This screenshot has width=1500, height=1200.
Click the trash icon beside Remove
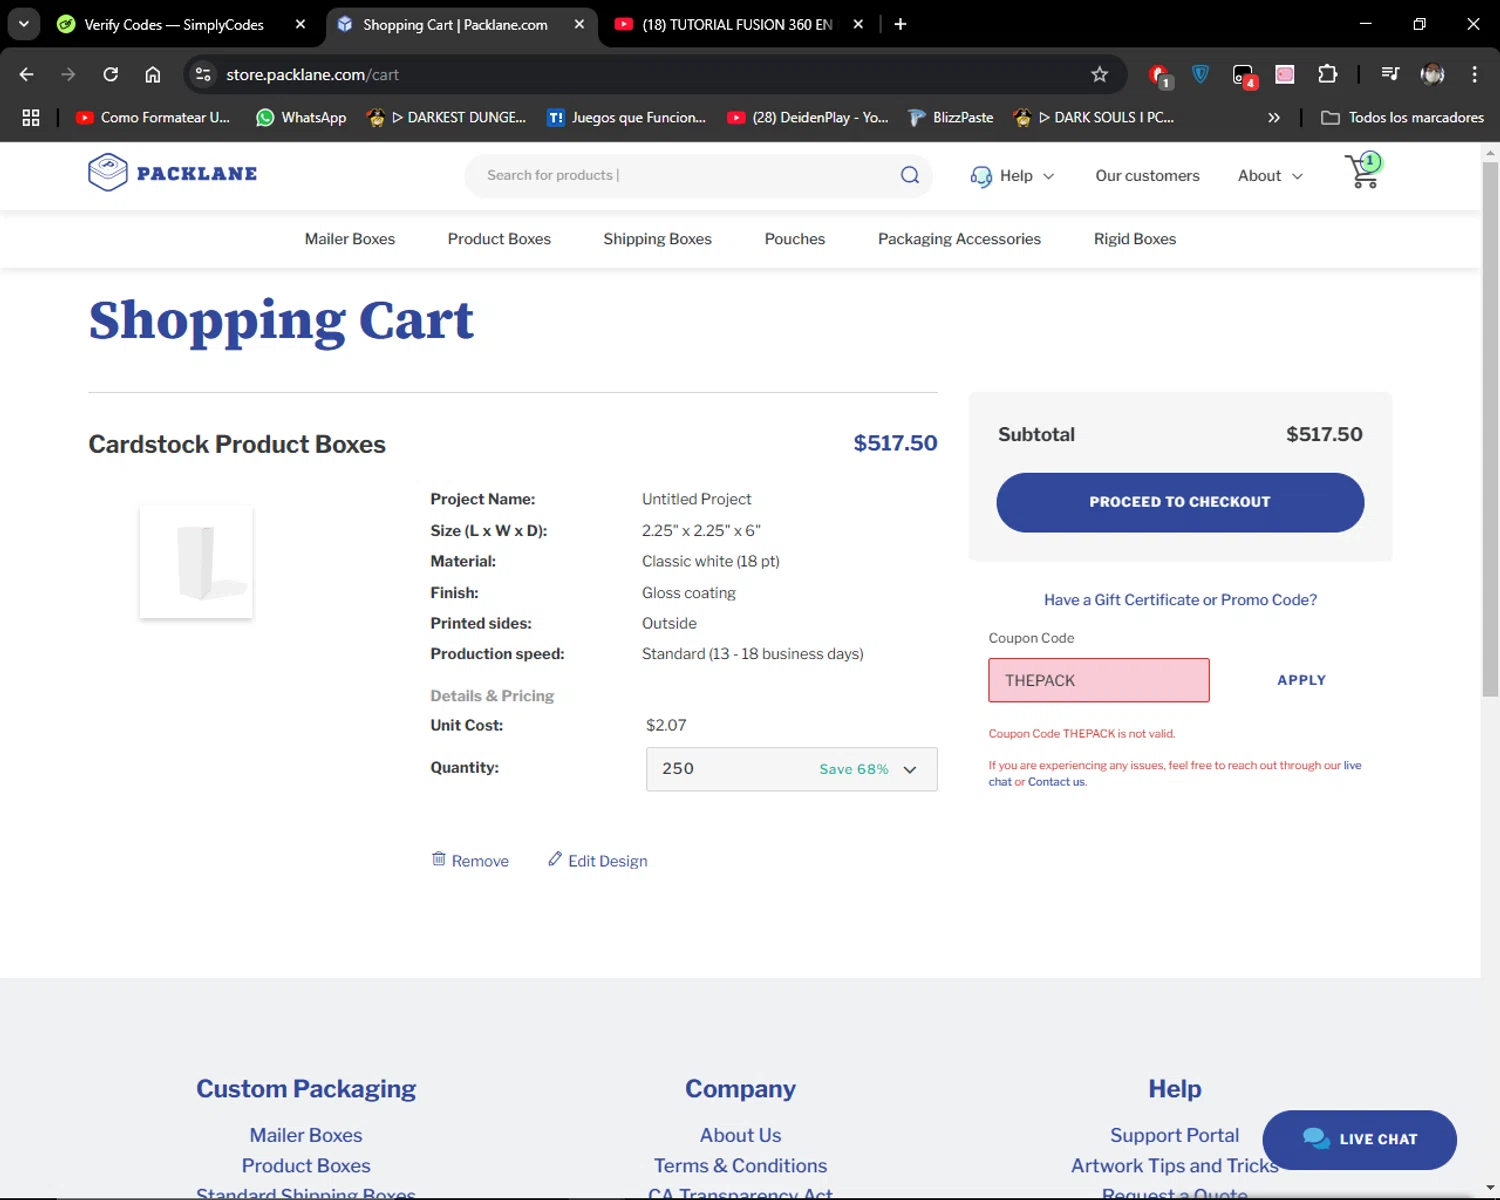[438, 859]
